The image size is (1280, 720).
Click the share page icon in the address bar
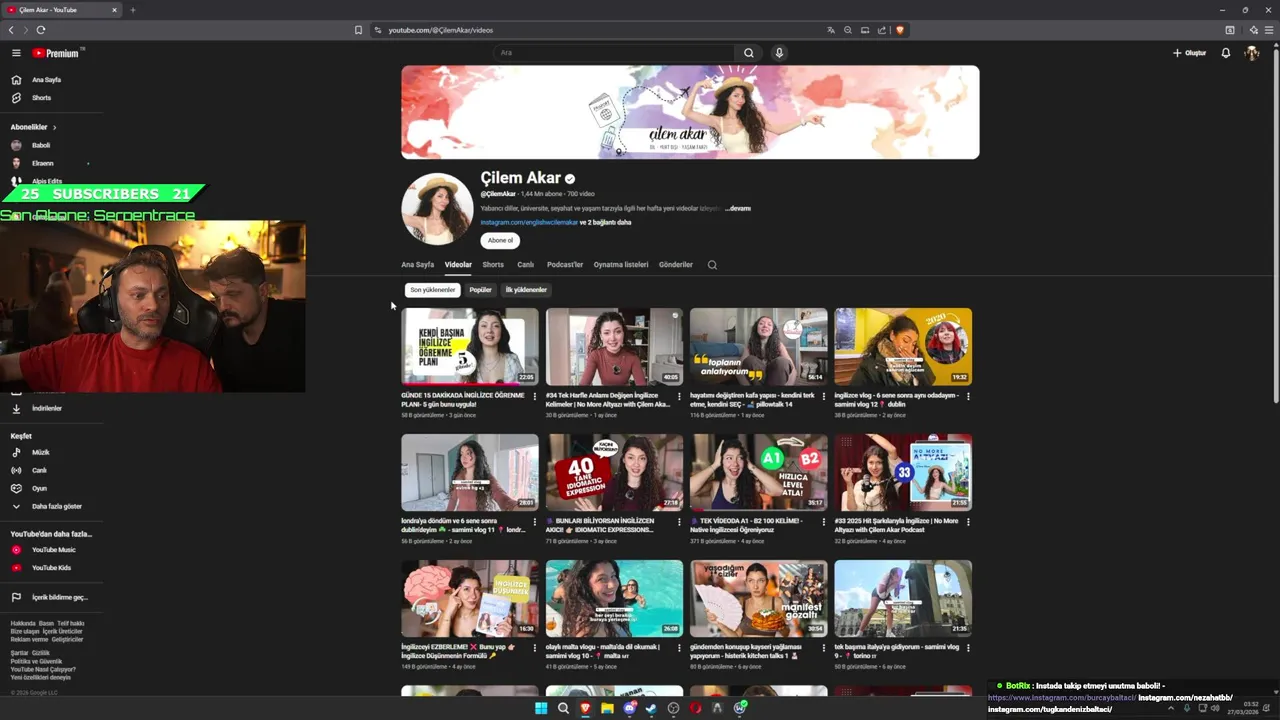(x=882, y=30)
